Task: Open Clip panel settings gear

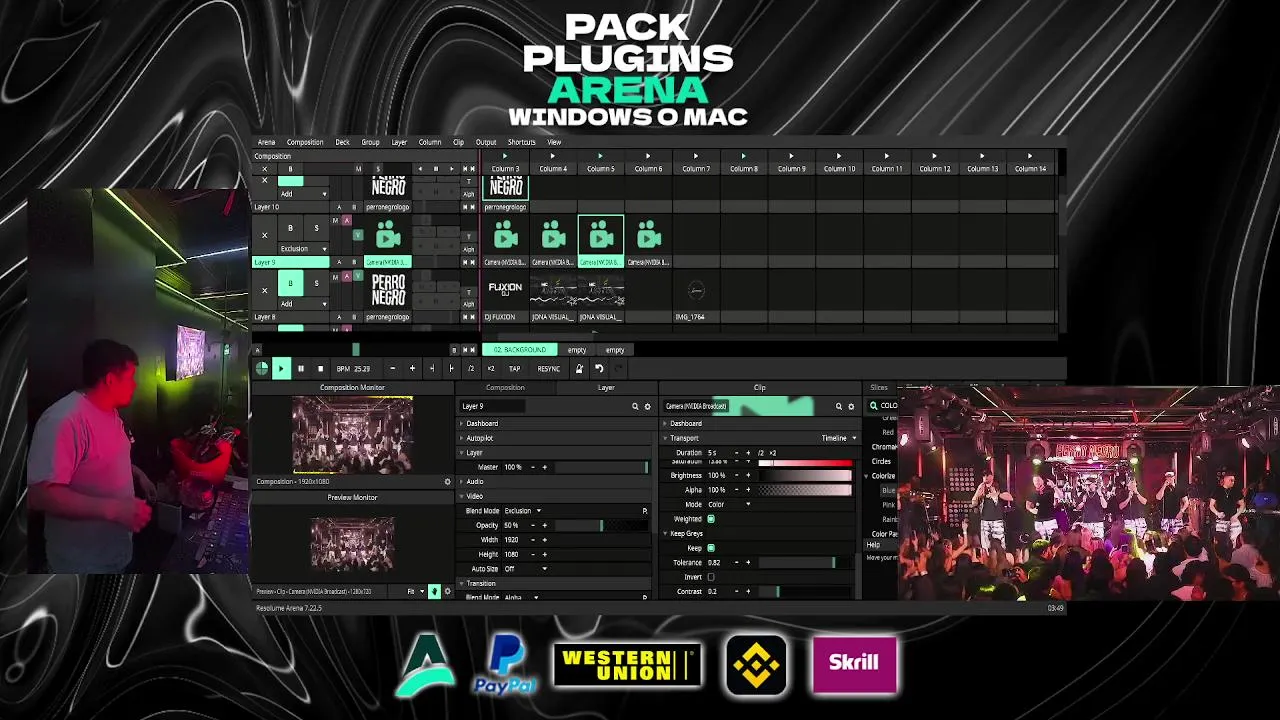Action: tap(851, 406)
